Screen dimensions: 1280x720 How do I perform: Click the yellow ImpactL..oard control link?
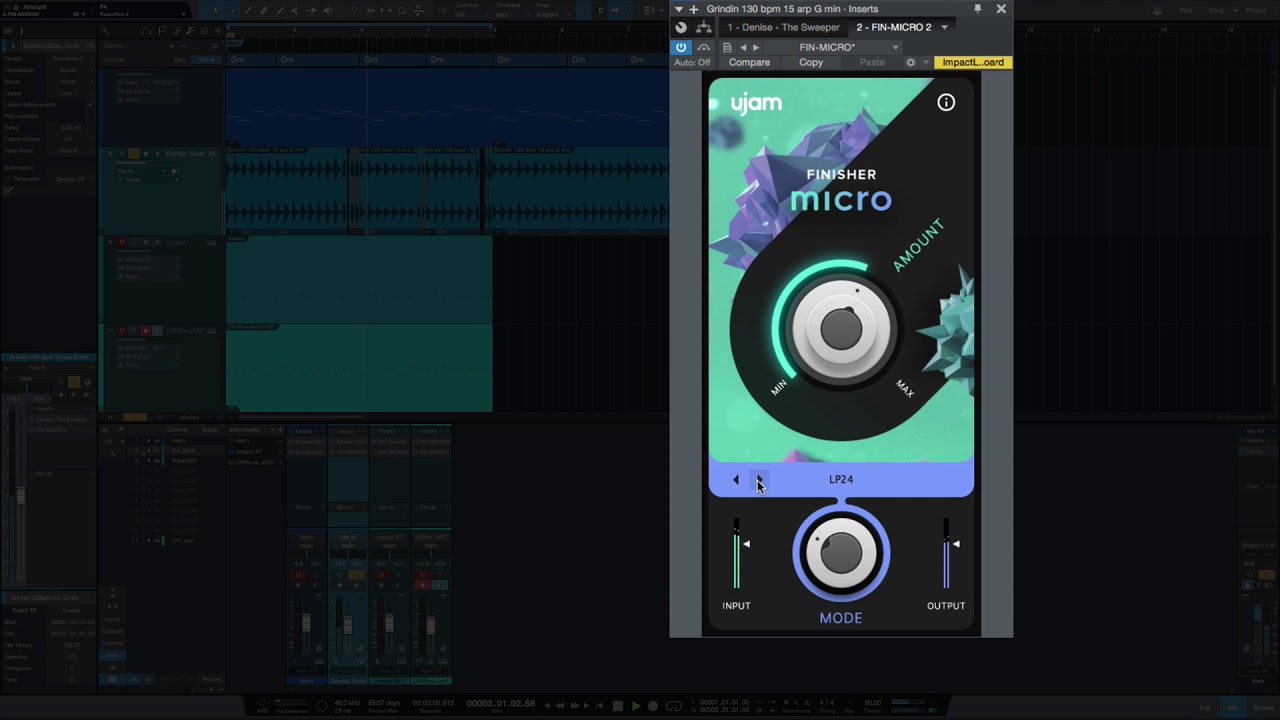pyautogui.click(x=973, y=62)
